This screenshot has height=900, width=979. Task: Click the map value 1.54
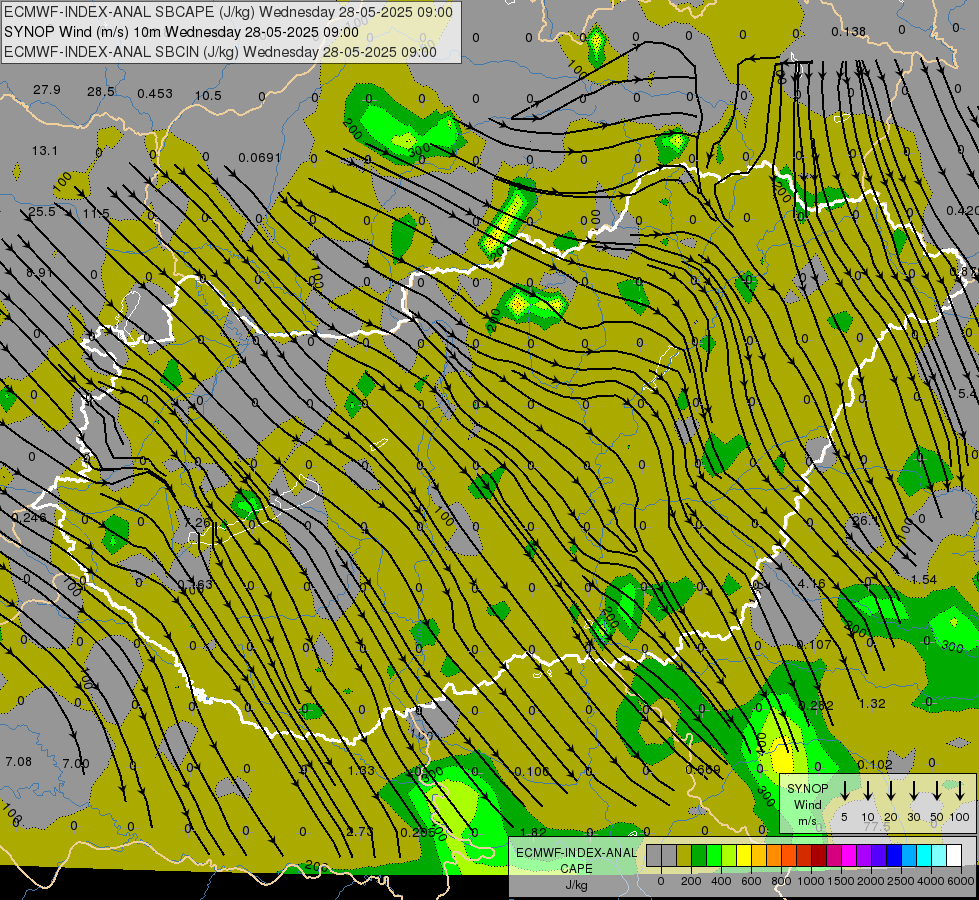[x=923, y=580]
